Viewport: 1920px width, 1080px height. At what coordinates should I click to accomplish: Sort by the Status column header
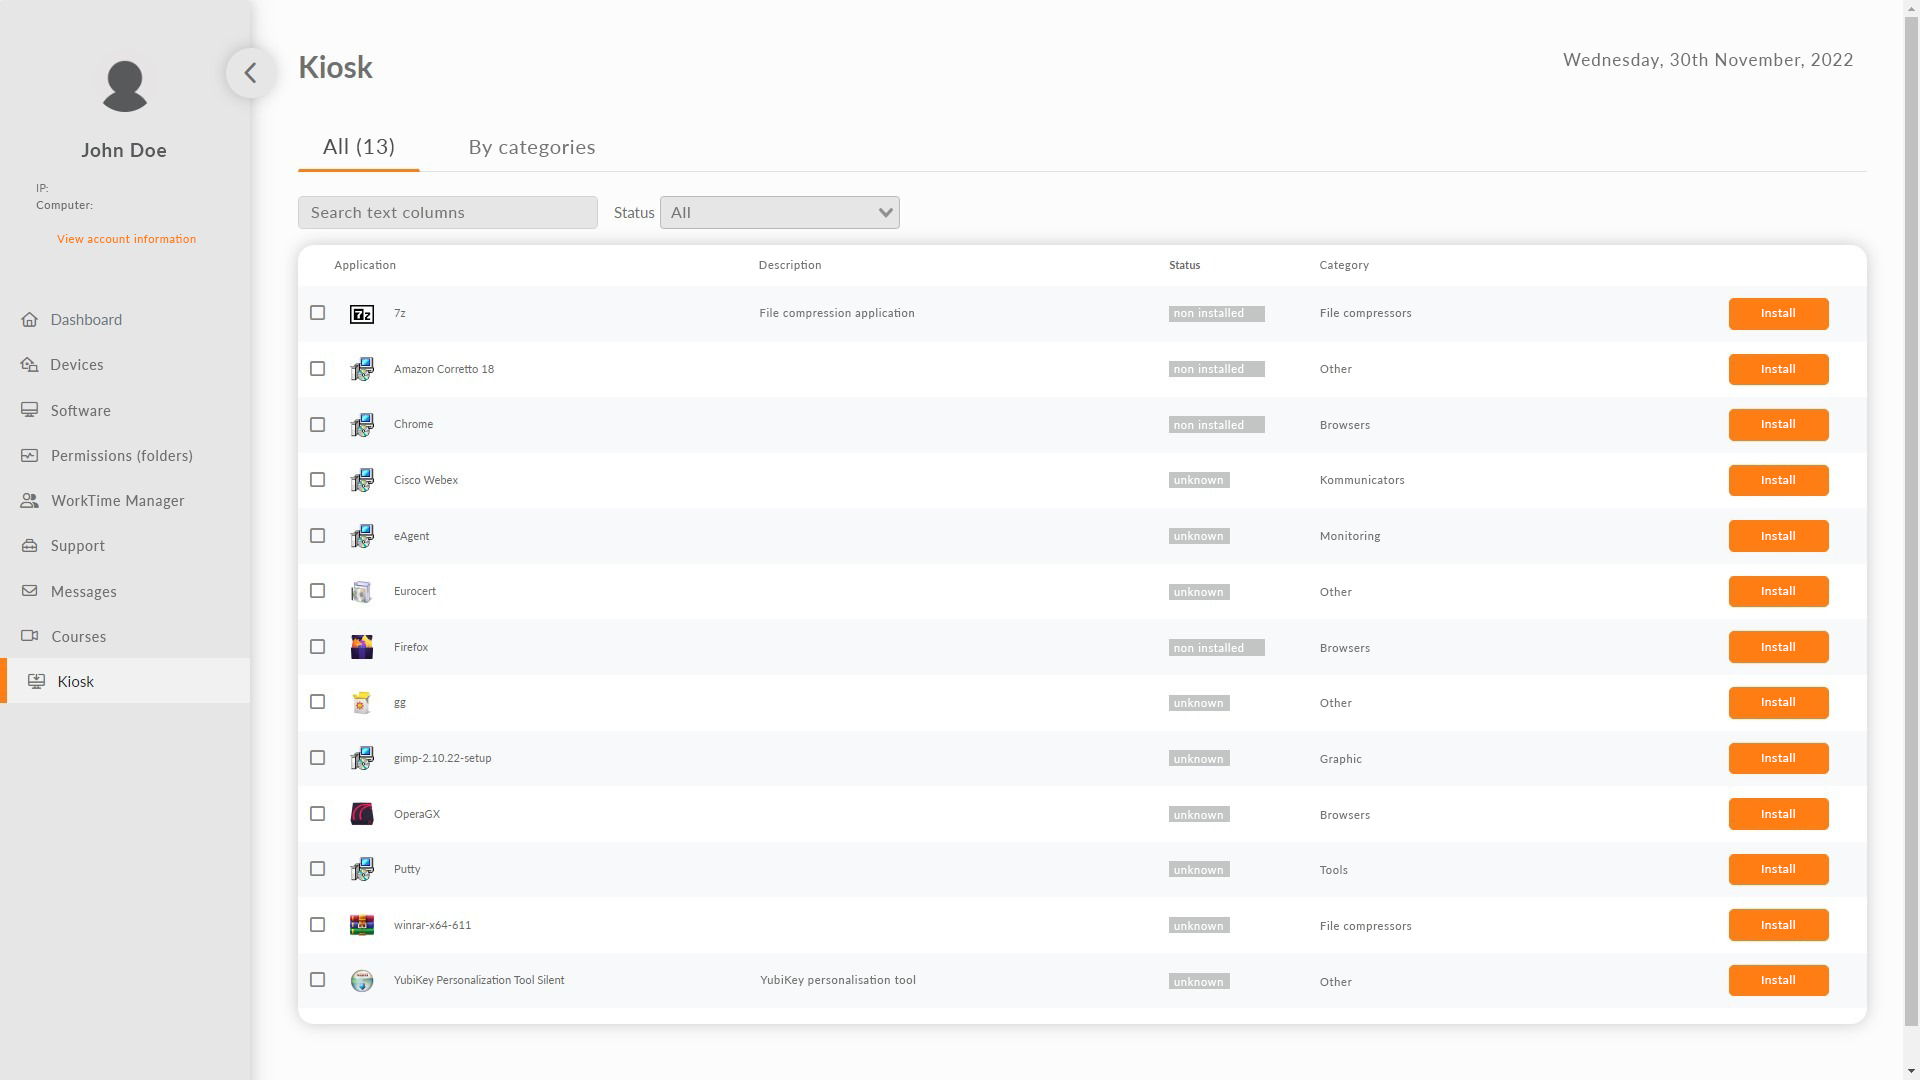tap(1184, 265)
